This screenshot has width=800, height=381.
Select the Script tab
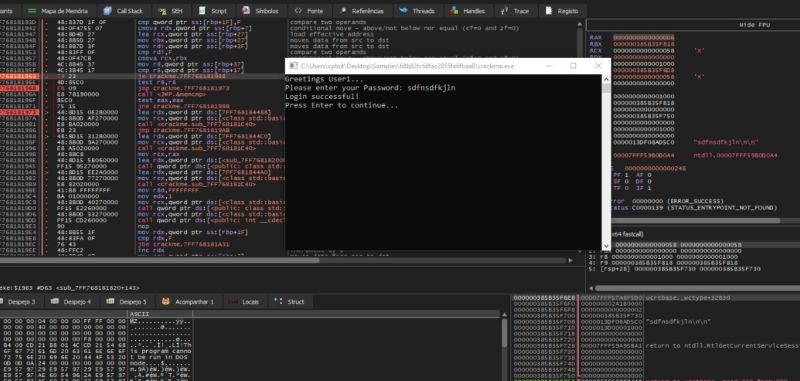coord(213,11)
